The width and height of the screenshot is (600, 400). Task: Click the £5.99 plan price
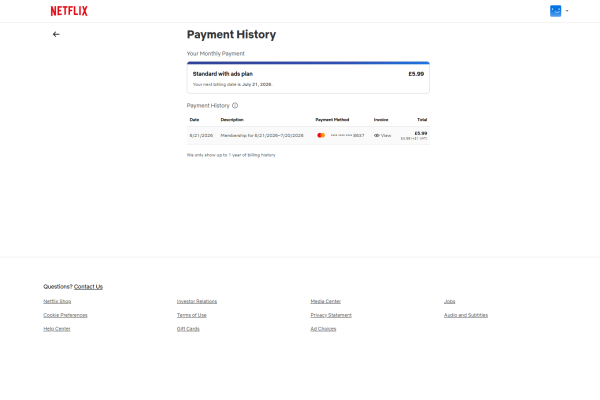[416, 74]
